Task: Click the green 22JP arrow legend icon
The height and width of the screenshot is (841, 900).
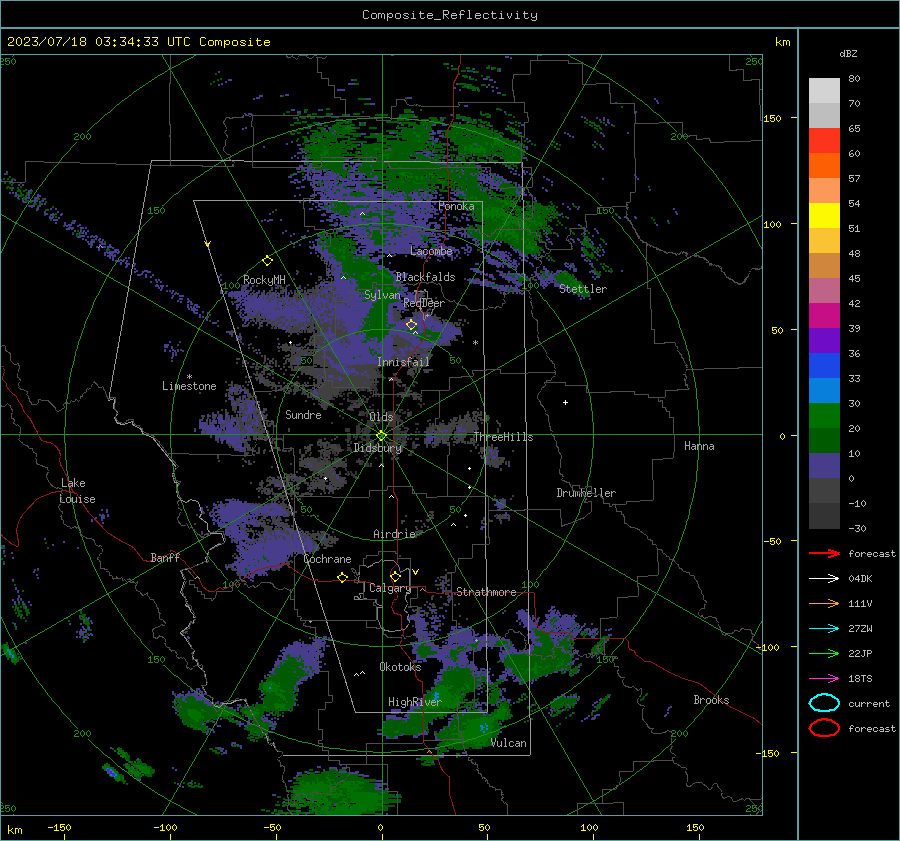Action: point(824,653)
